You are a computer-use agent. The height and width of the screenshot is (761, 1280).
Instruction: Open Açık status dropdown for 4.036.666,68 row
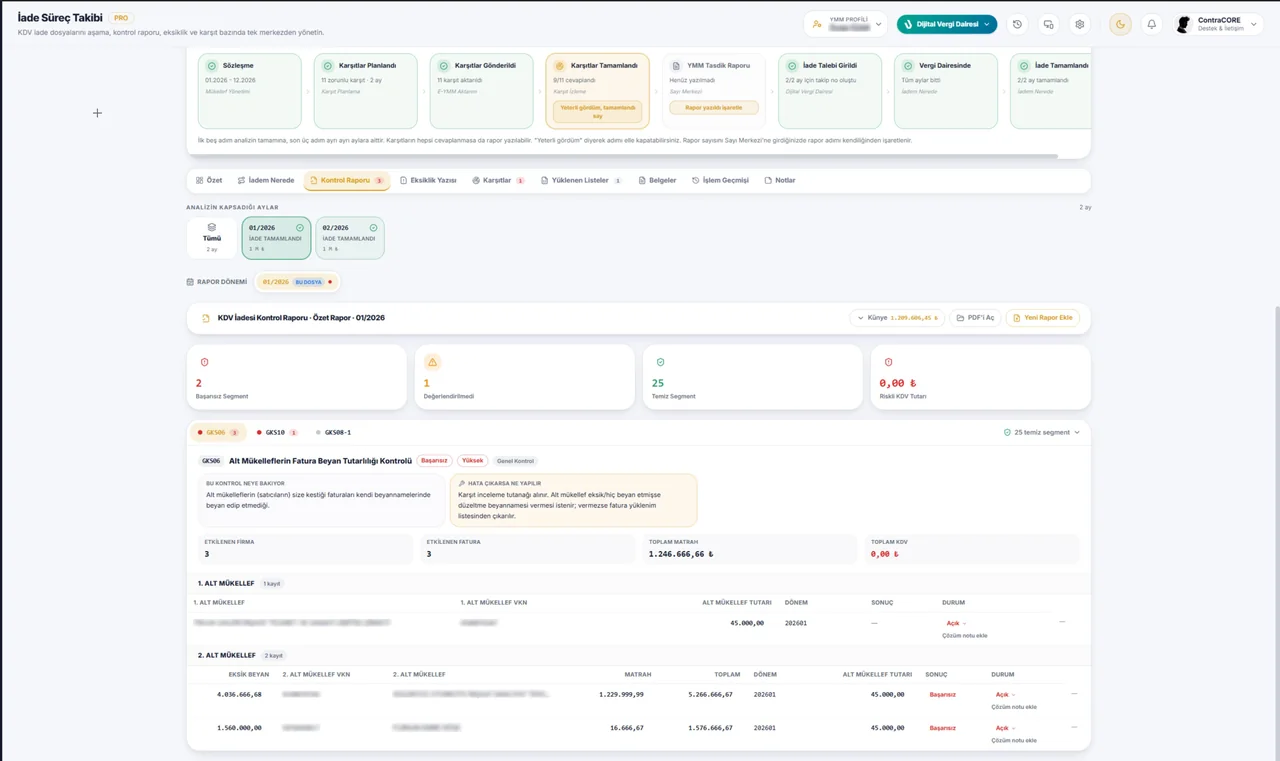click(1005, 694)
